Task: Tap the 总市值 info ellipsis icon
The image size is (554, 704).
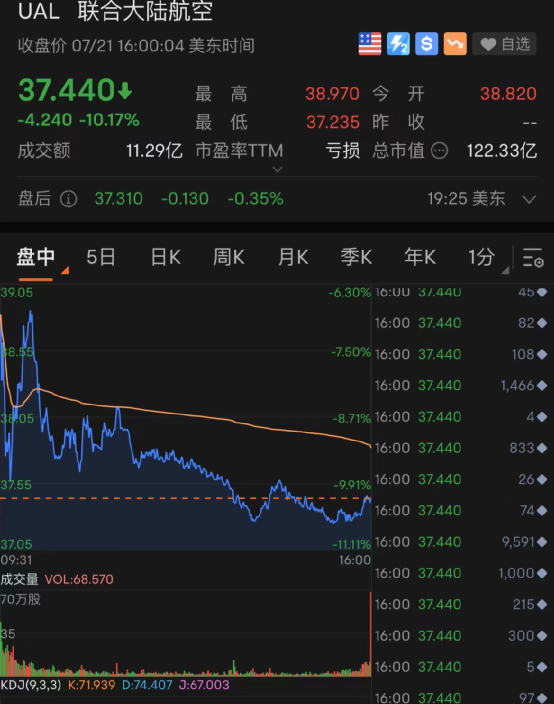Action: click(440, 151)
